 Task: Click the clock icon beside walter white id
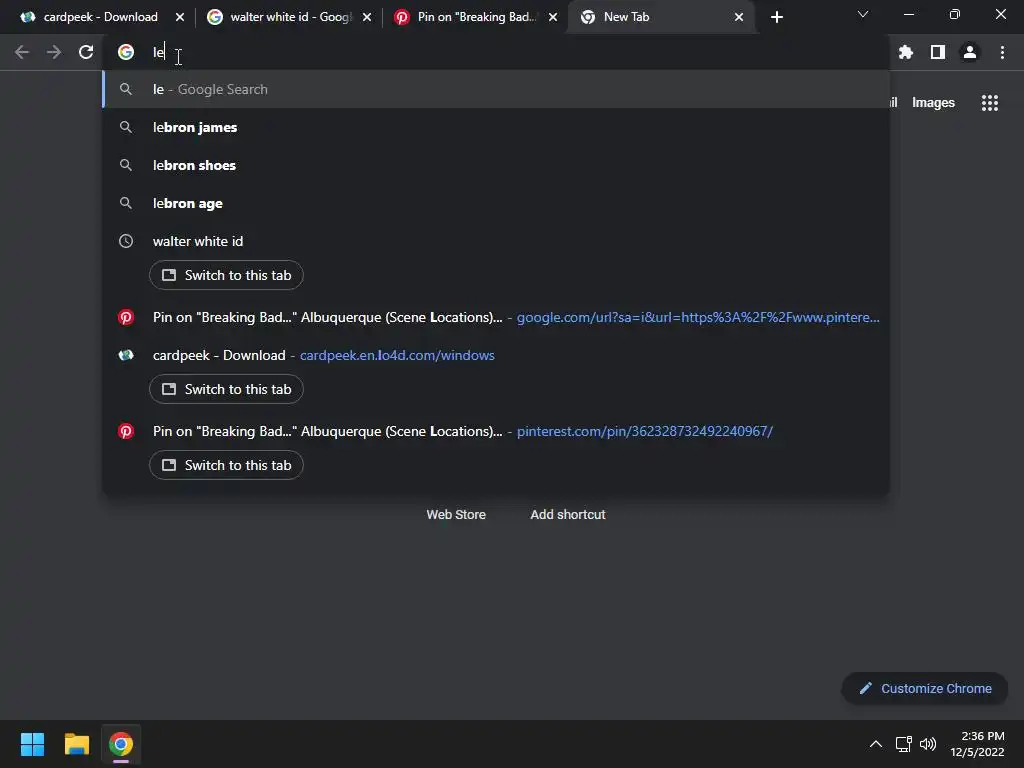point(126,241)
